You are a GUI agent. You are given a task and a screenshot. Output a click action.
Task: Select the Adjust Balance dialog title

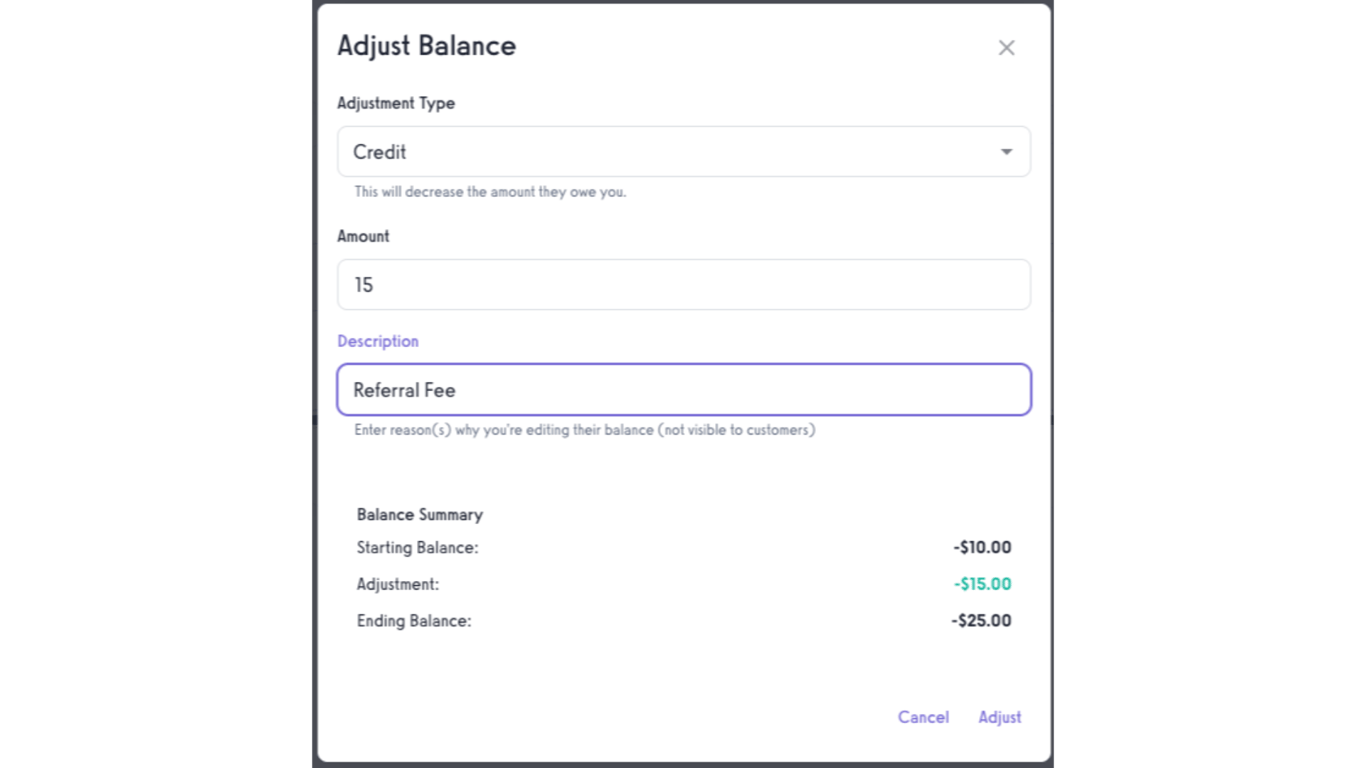point(427,46)
